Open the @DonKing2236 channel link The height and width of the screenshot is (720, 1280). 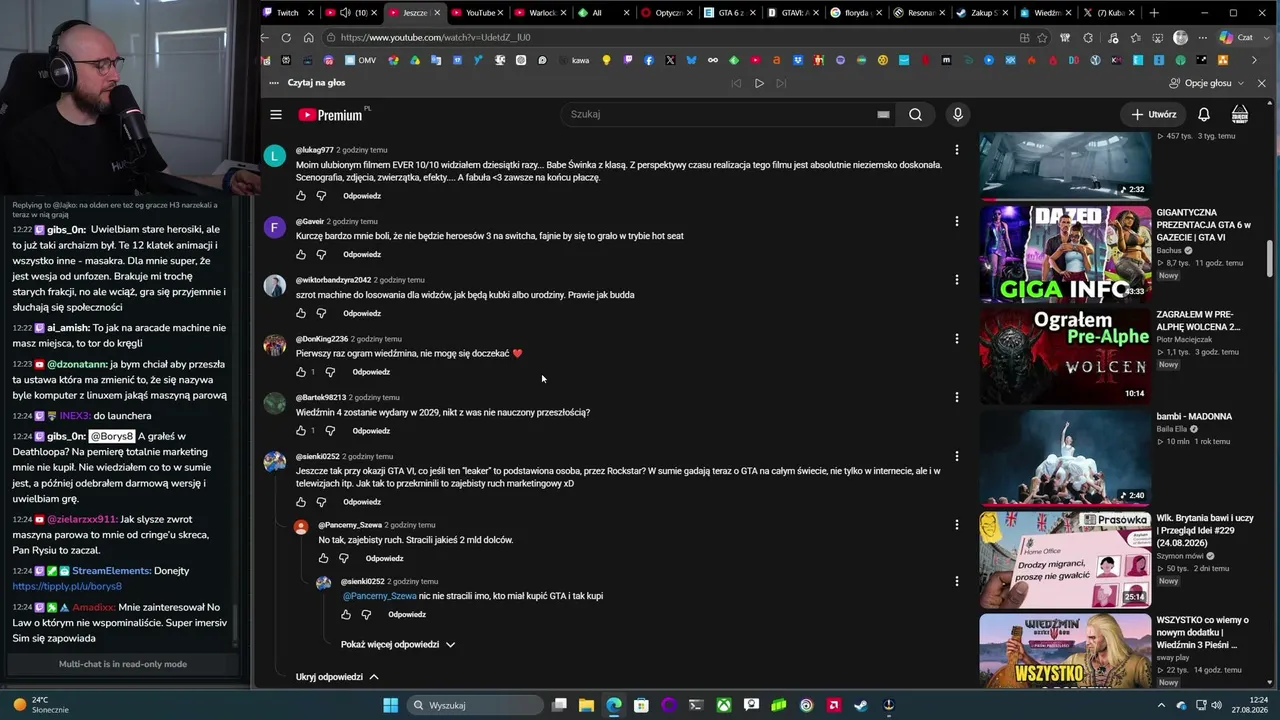pos(322,339)
